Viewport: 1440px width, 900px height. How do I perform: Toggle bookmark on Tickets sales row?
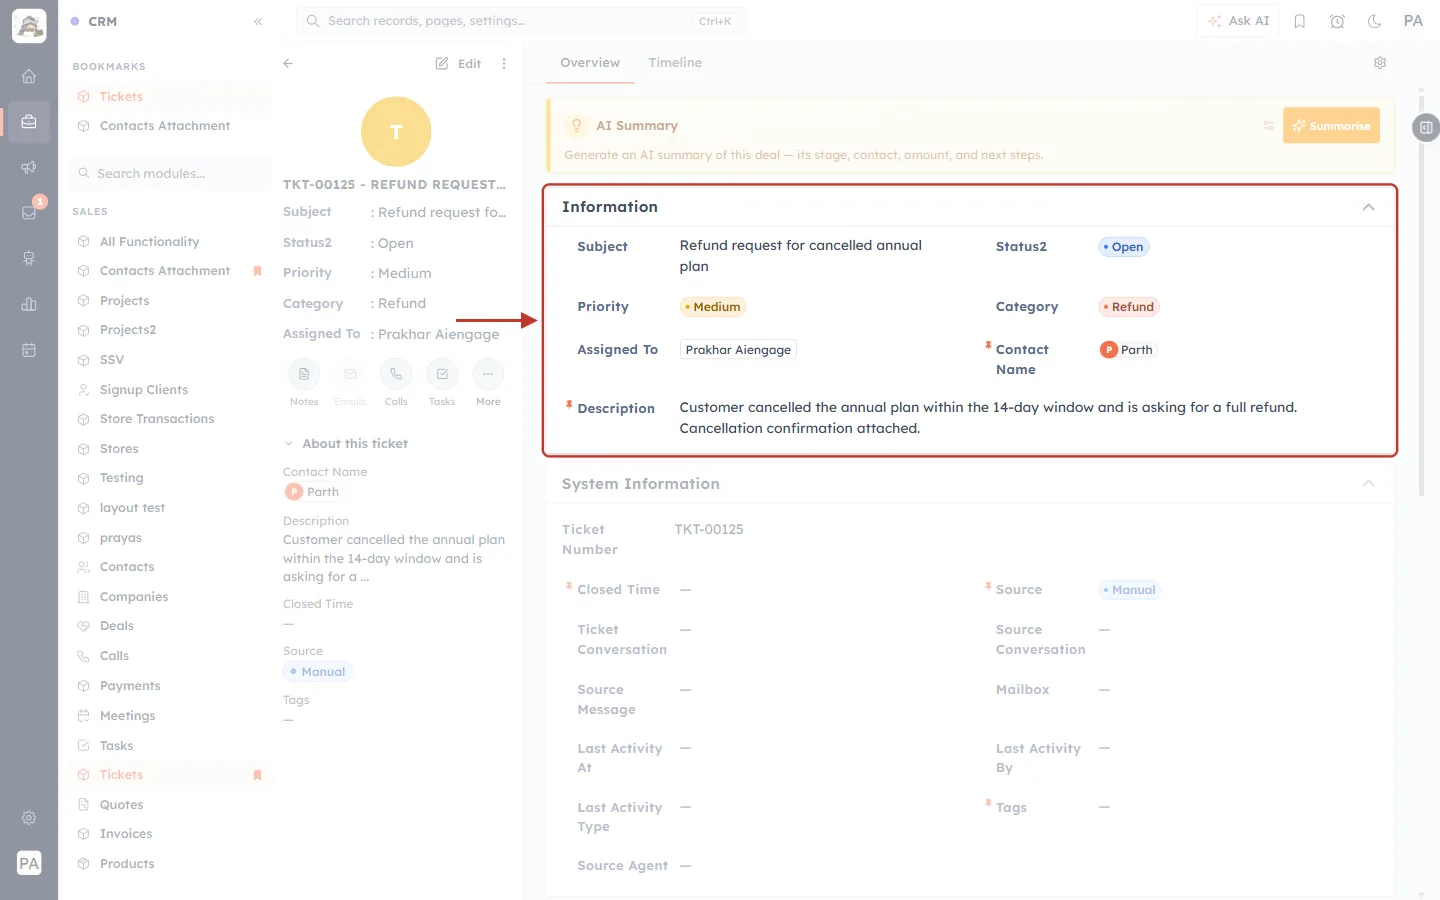pos(257,775)
